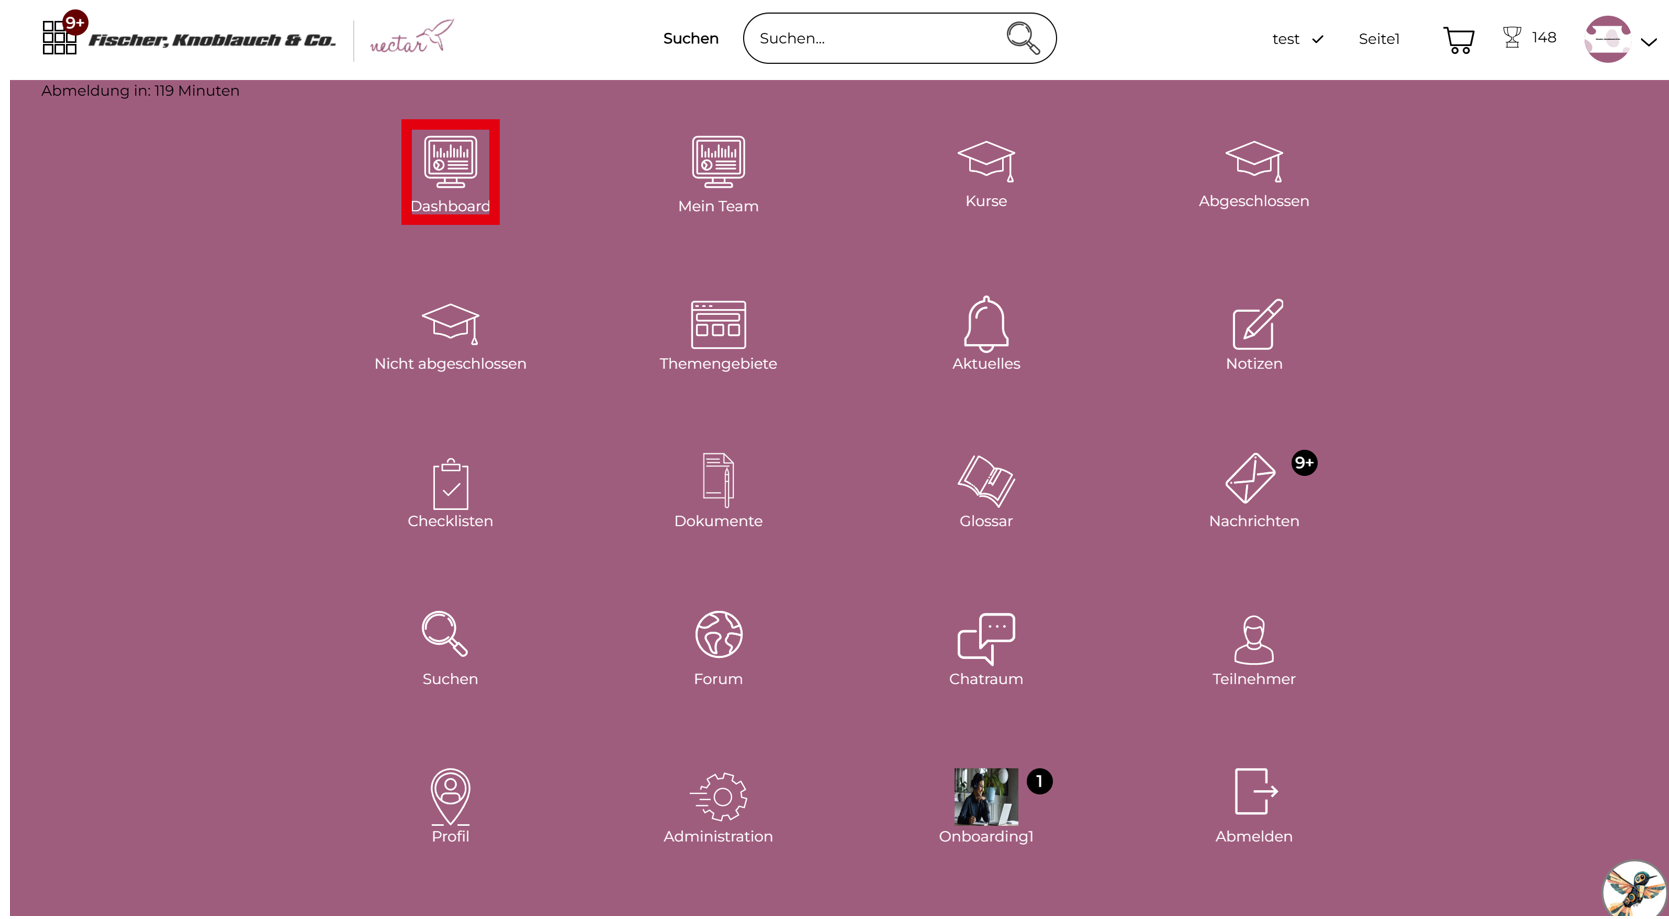
Task: Go to Seite1 in the header
Action: 1378,39
